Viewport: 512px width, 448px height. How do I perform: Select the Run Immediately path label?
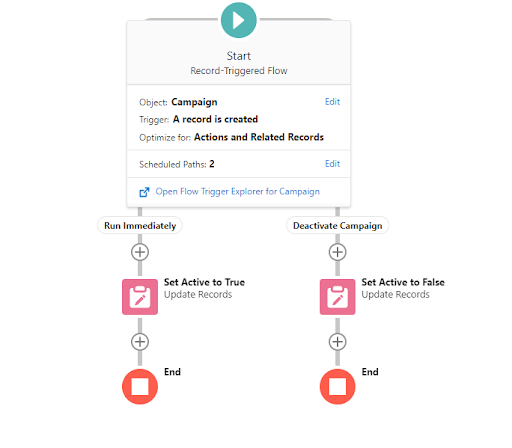click(140, 226)
